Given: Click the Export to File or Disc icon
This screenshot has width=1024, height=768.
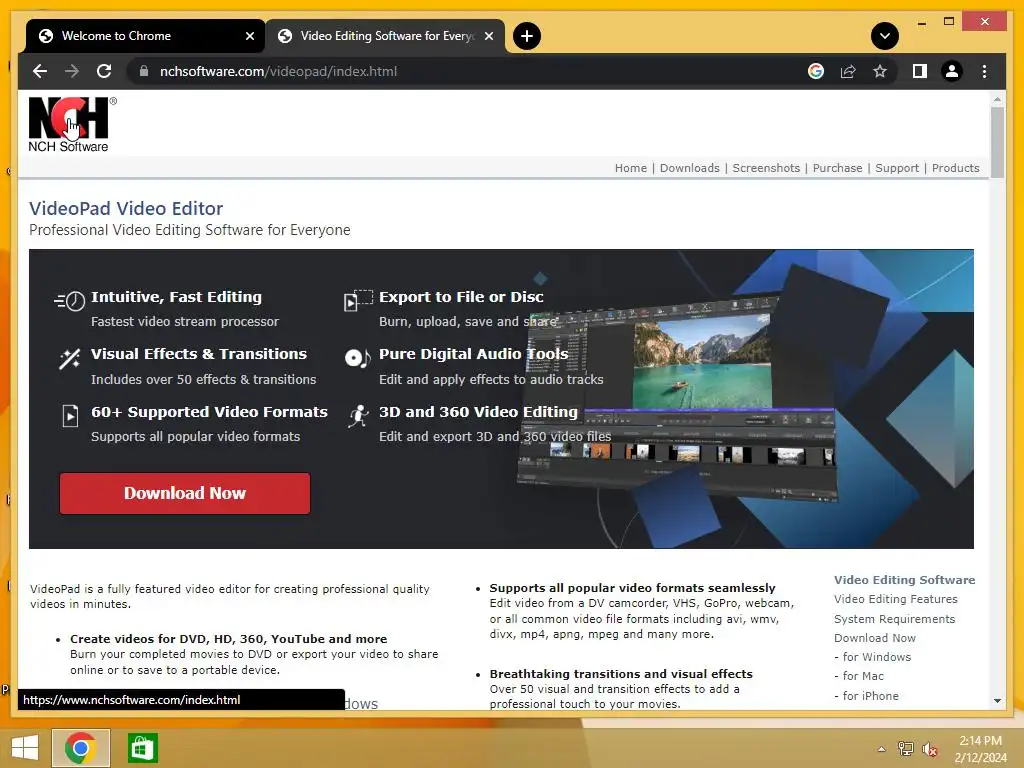Looking at the screenshot, I should (358, 300).
